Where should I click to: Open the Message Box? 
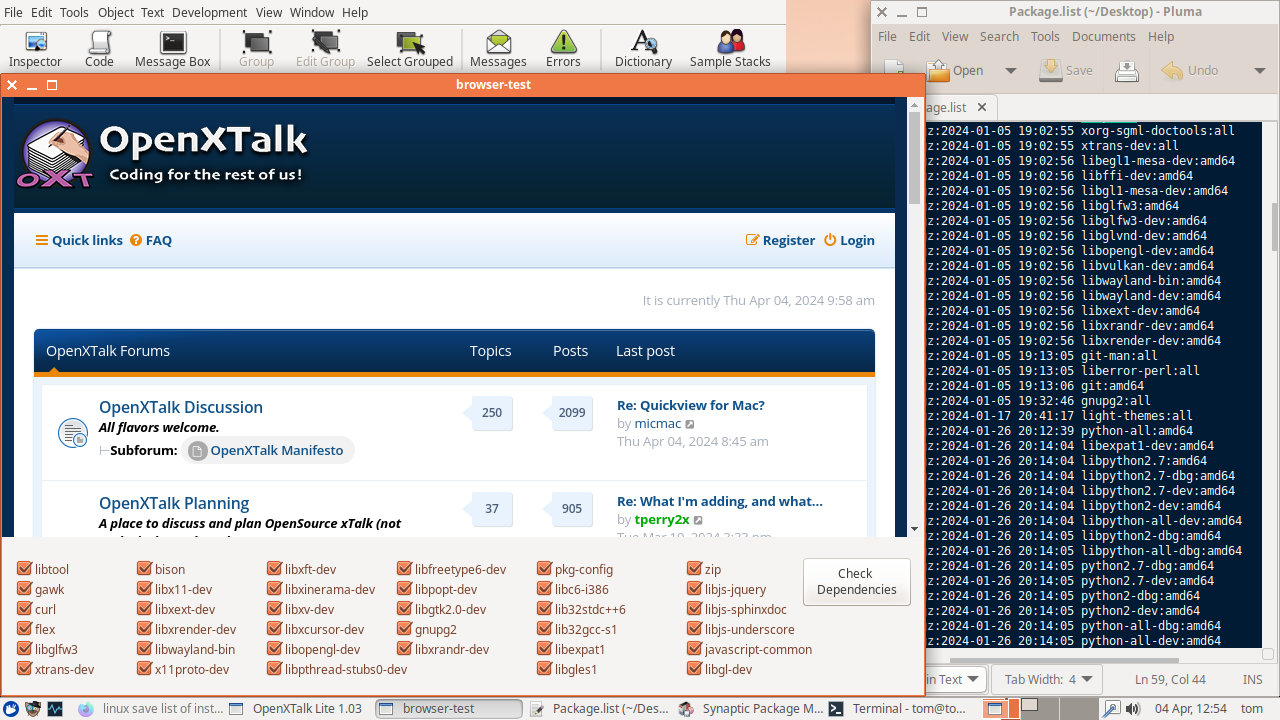pos(173,49)
